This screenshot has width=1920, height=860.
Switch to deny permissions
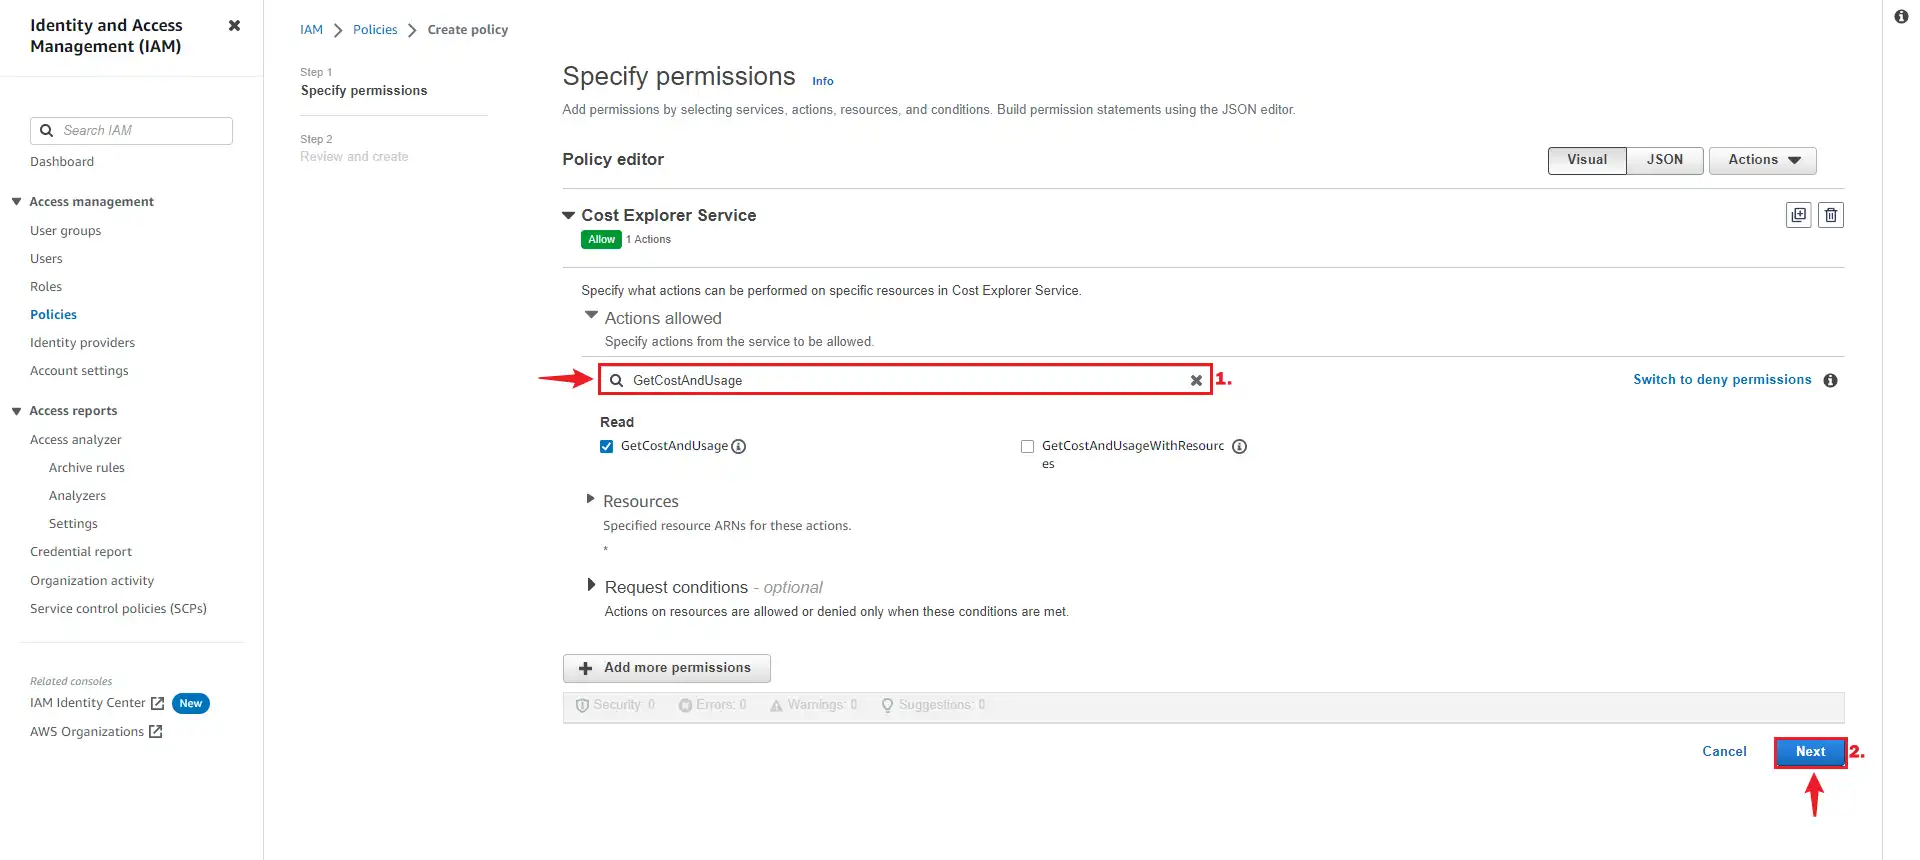pyautogui.click(x=1722, y=380)
